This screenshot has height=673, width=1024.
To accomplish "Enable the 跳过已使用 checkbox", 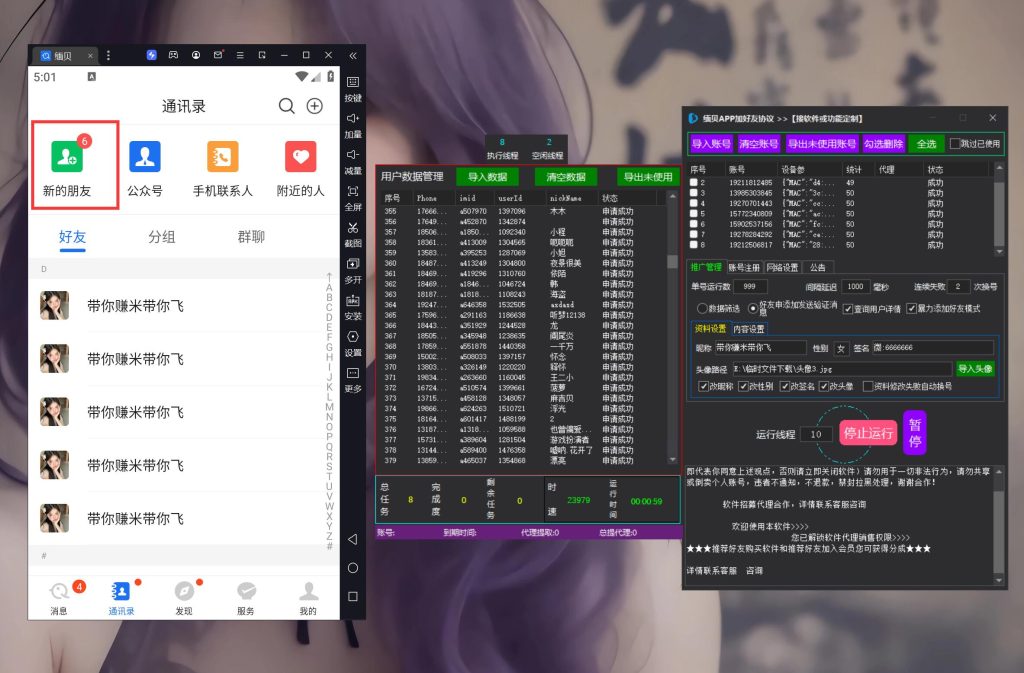I will tap(955, 144).
